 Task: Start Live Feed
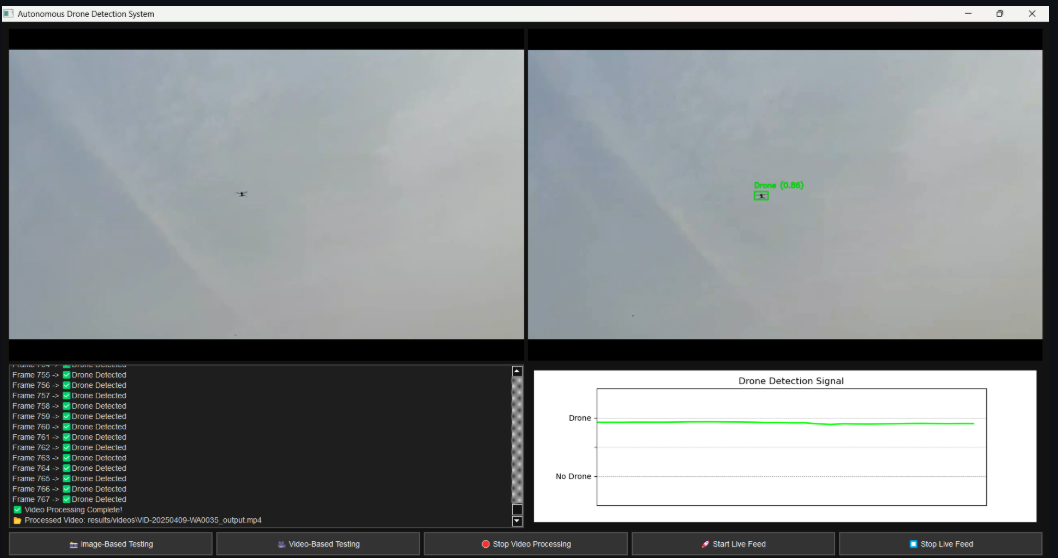[733, 544]
